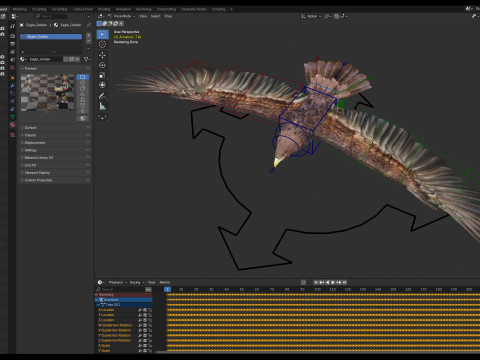Expand the Custom Properties panel
The image size is (480, 360).
[x=55, y=180]
